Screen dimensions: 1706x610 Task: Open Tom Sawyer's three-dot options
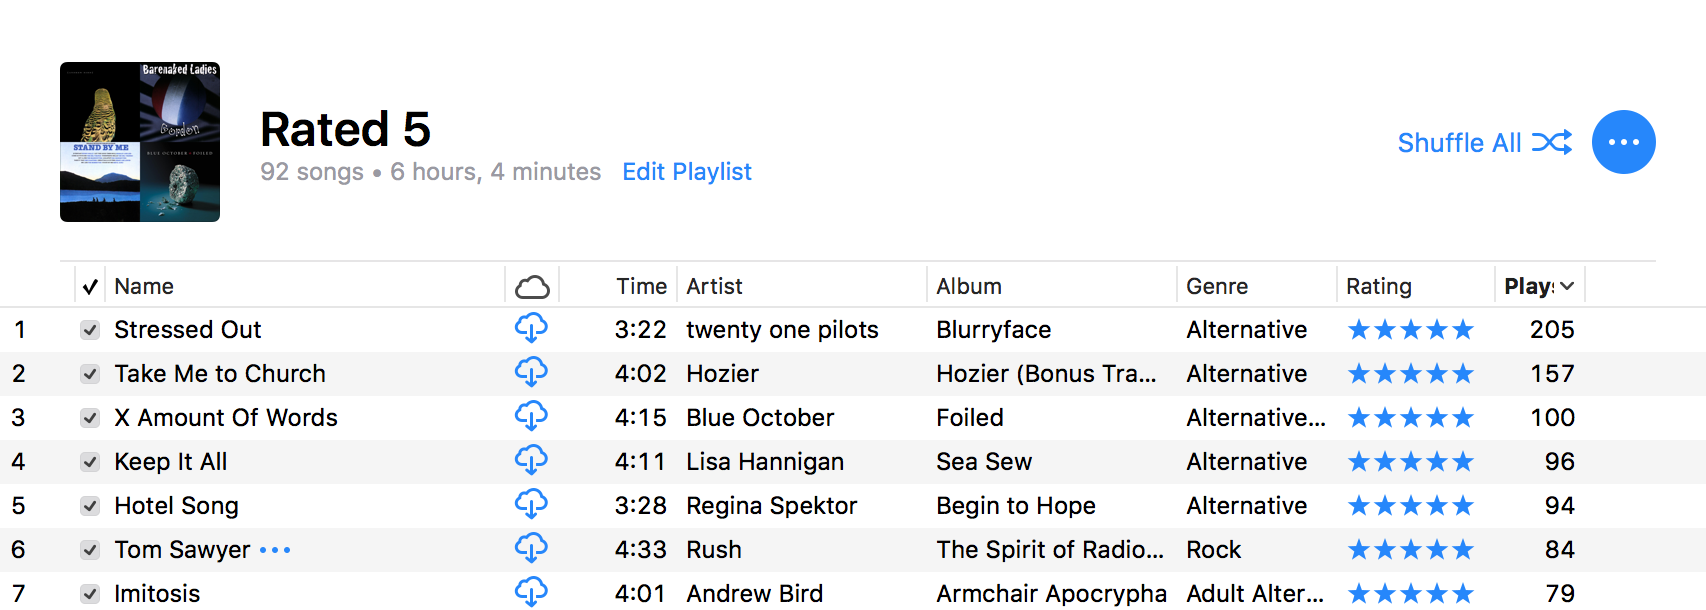(275, 550)
